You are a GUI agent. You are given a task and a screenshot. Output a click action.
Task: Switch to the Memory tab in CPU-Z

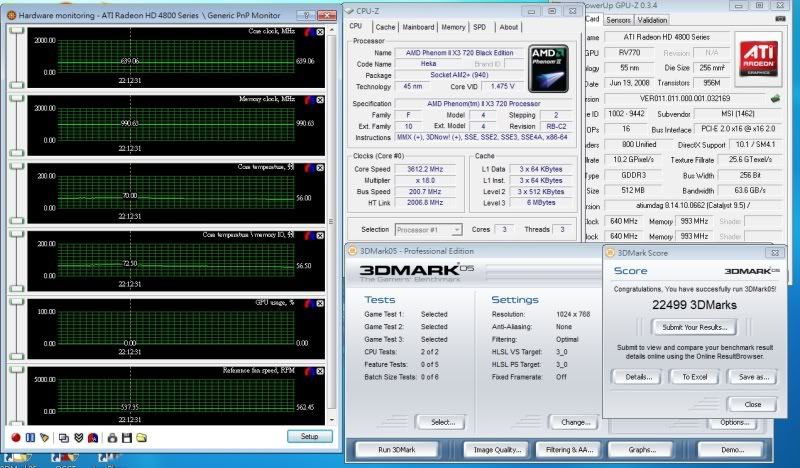pos(453,27)
